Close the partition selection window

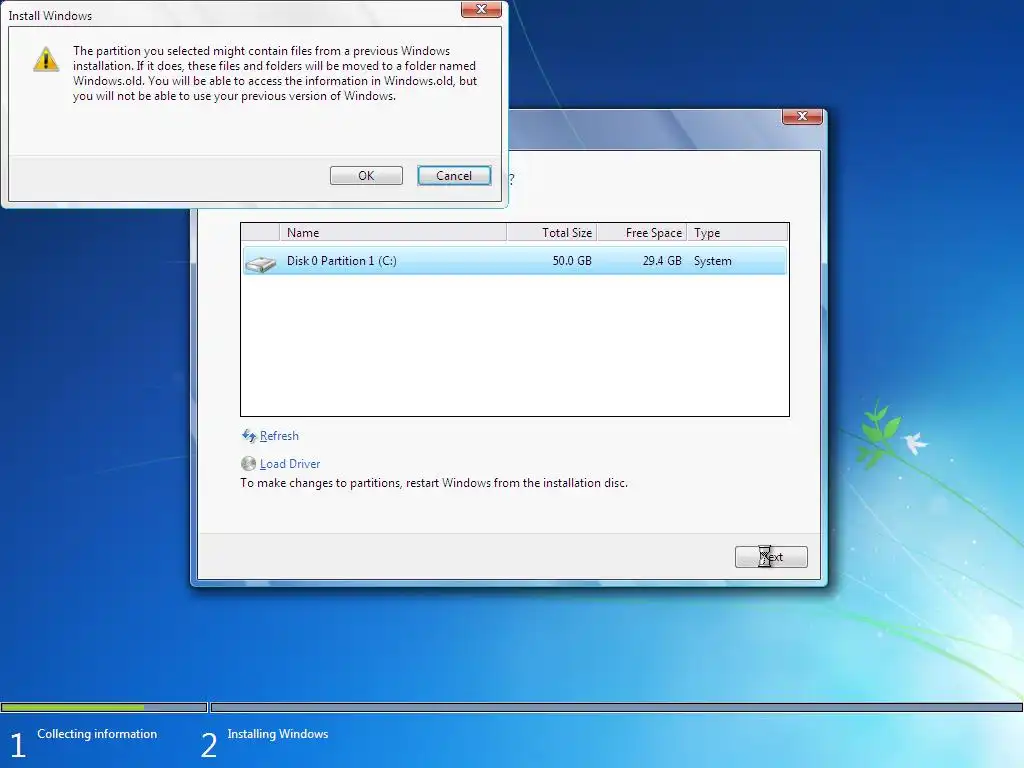[x=802, y=116]
